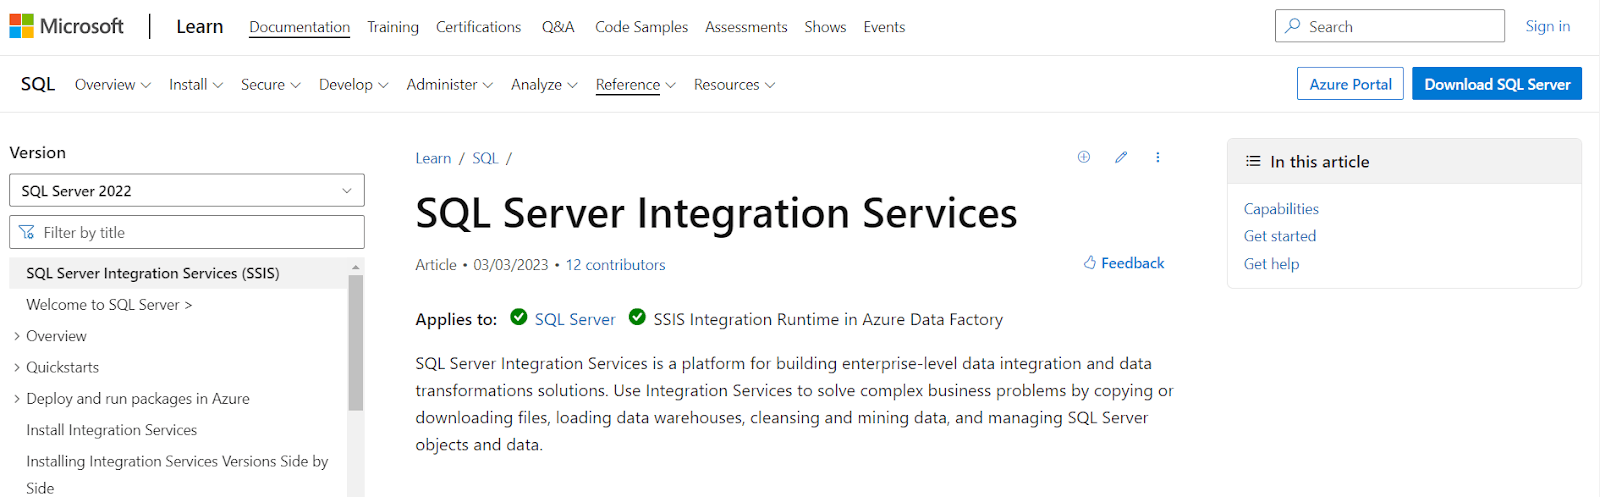1600x497 pixels.
Task: Click the sidebar scrollbar thumb
Action: click(x=356, y=342)
